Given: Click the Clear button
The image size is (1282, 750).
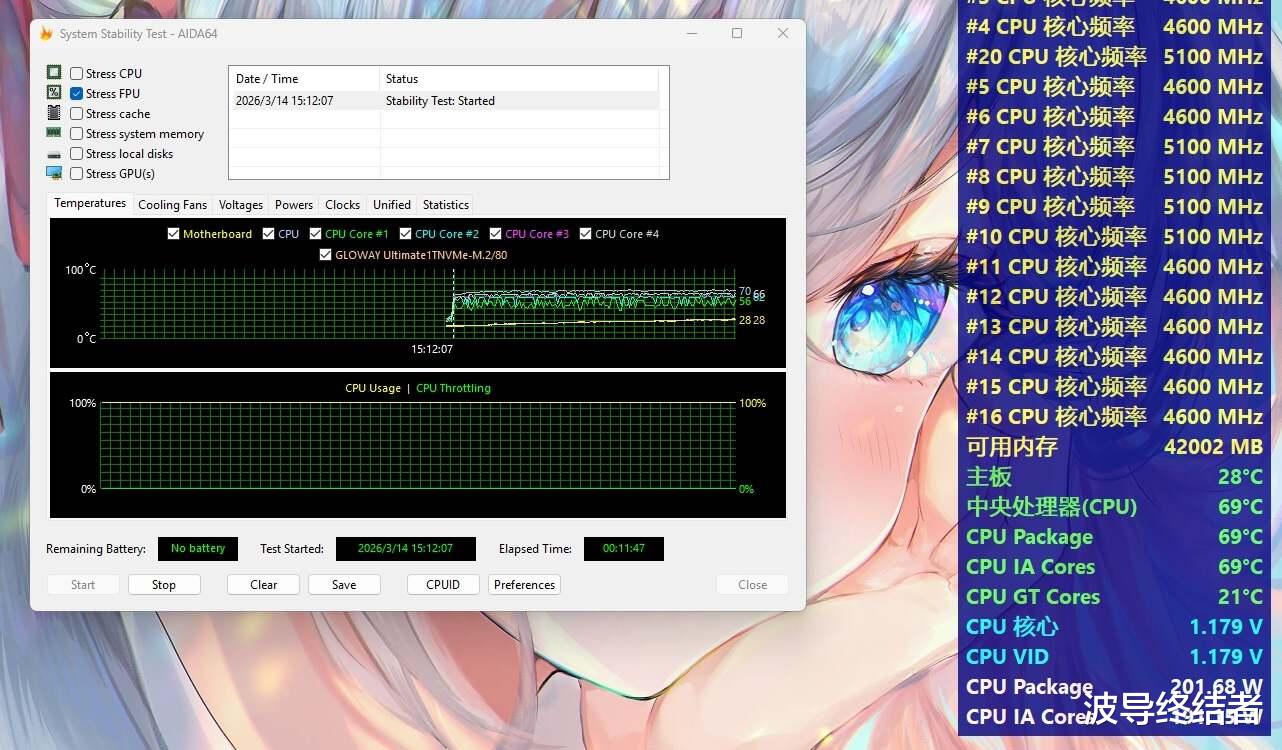Looking at the screenshot, I should coord(264,585).
